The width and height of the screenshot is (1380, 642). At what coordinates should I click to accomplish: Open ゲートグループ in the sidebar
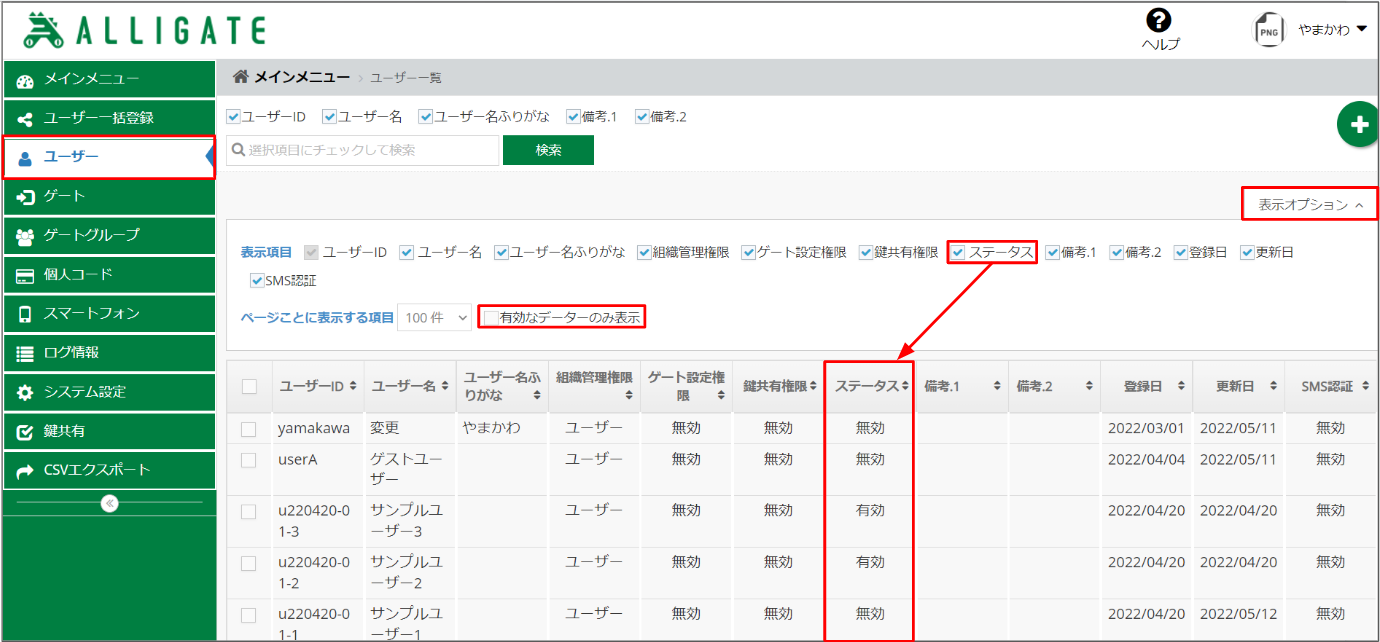tap(109, 236)
